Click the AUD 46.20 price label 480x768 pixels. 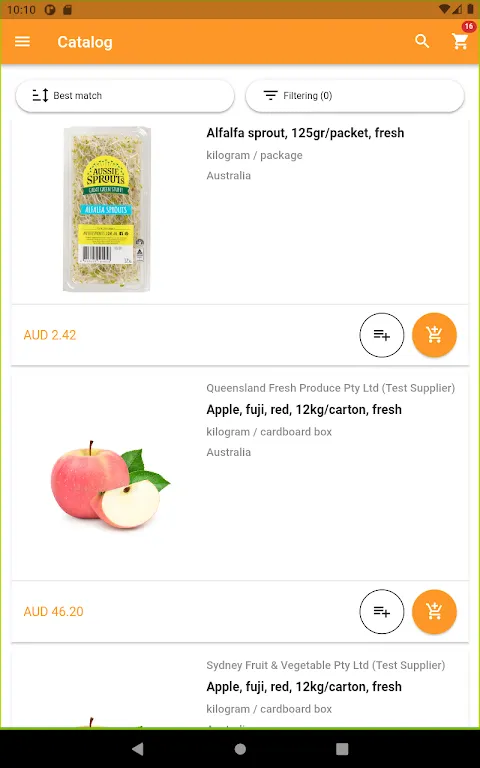click(x=53, y=612)
